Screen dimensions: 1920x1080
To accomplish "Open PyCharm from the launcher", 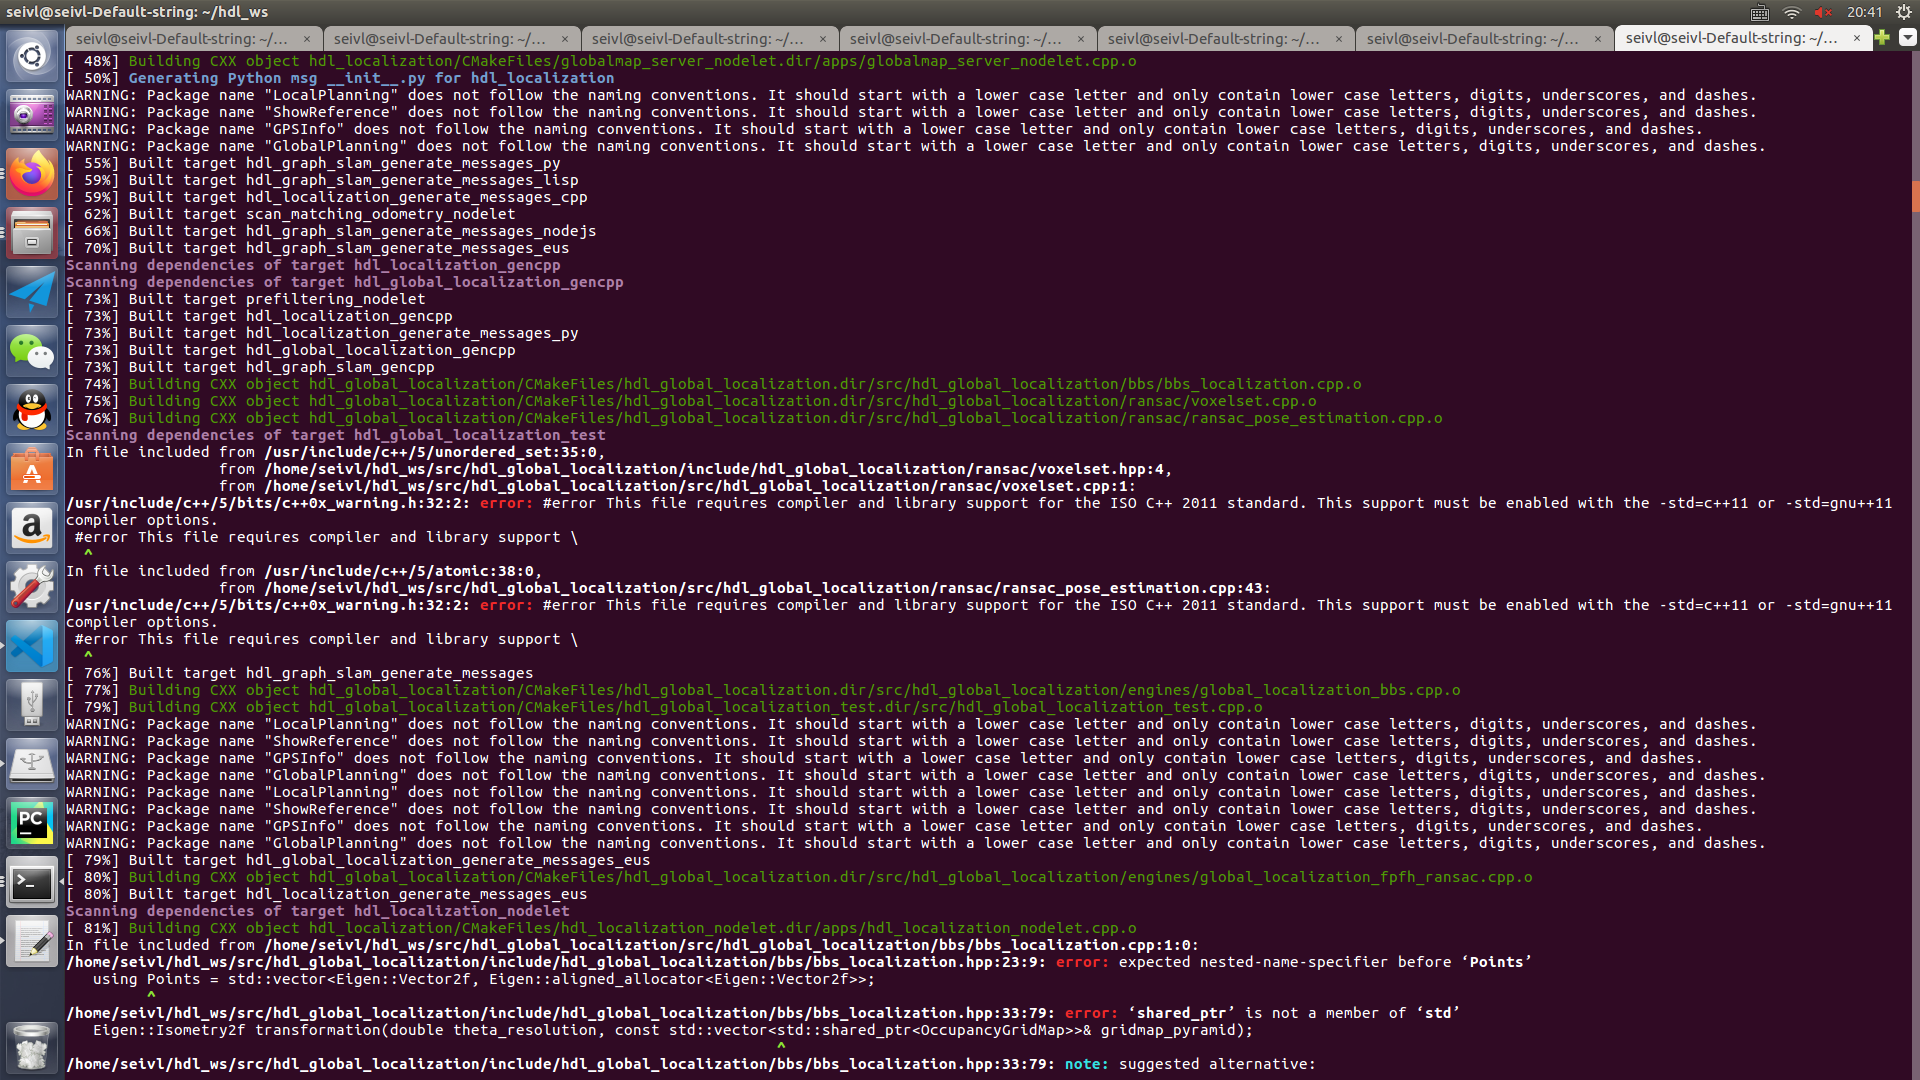I will coord(32,823).
